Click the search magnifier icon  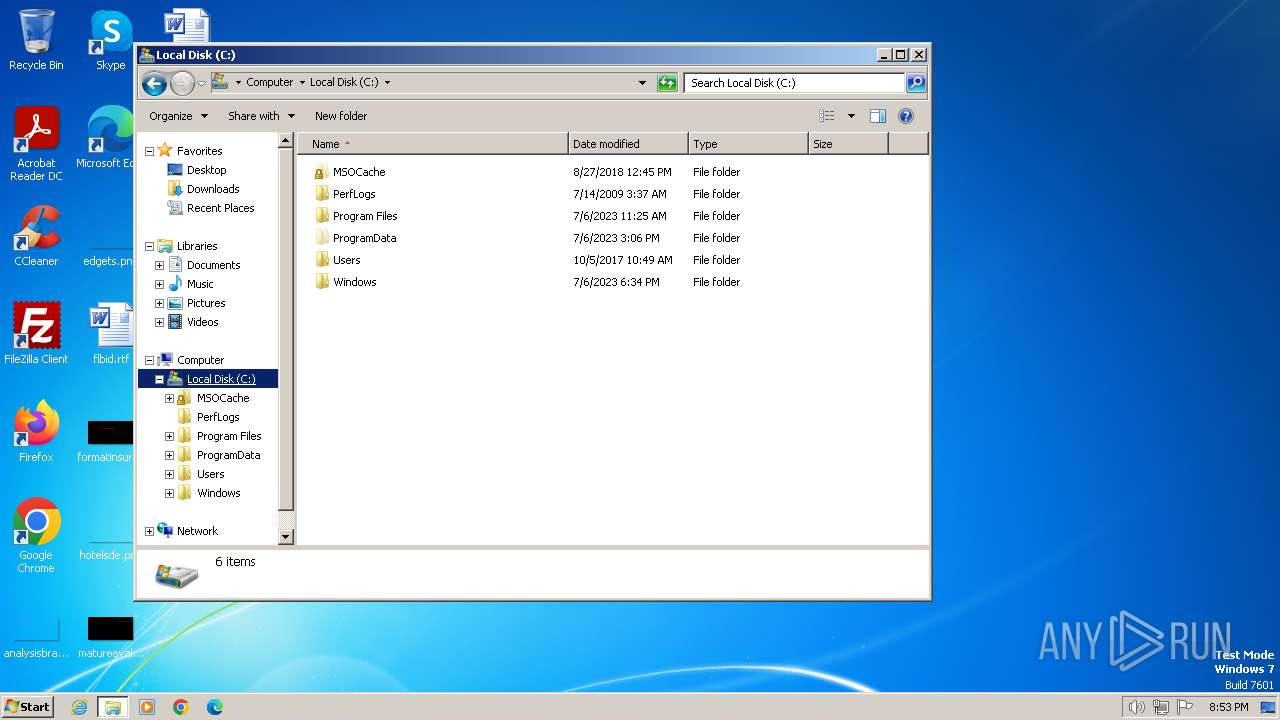916,83
